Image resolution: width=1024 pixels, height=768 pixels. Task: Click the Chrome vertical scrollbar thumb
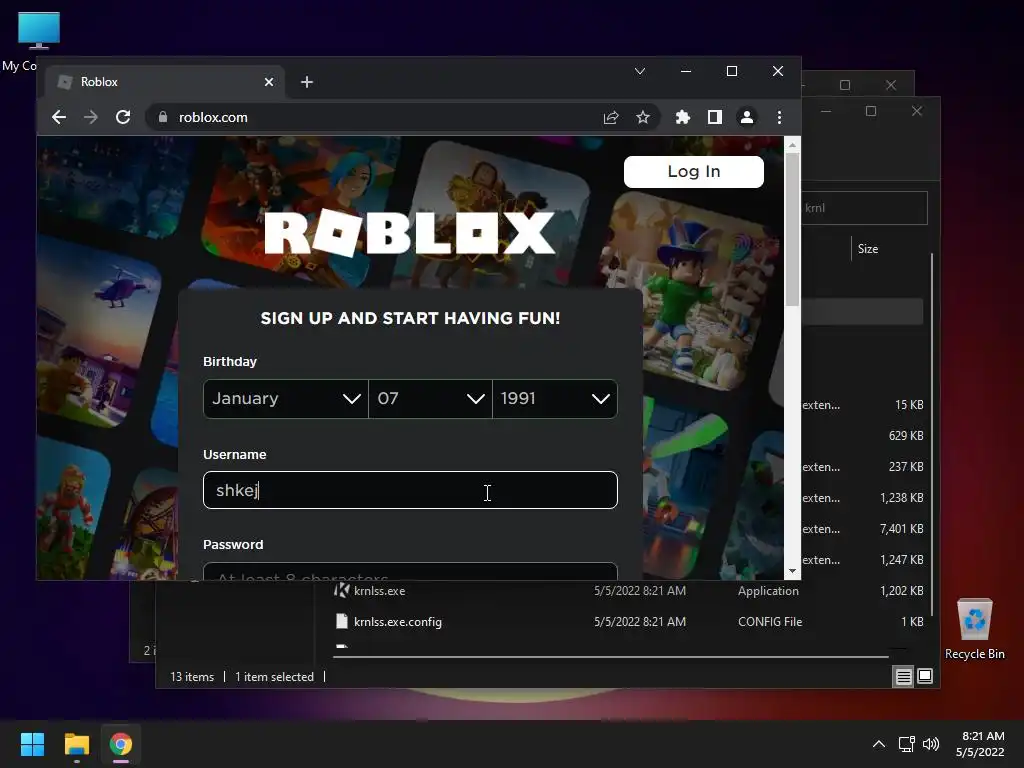tap(792, 229)
